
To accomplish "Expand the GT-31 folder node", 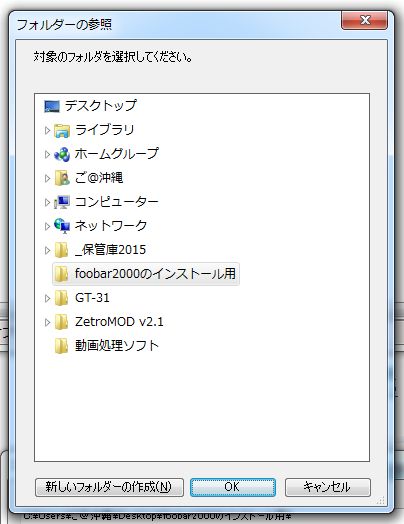I will [47, 298].
